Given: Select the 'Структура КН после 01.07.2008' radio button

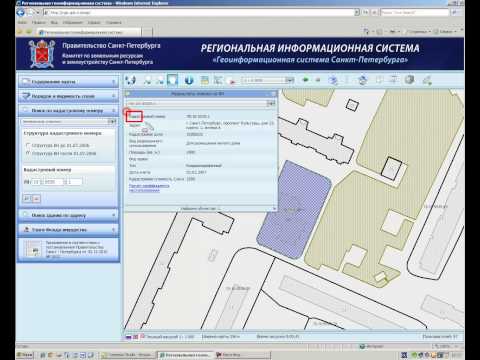Looking at the screenshot, I should (28, 153).
